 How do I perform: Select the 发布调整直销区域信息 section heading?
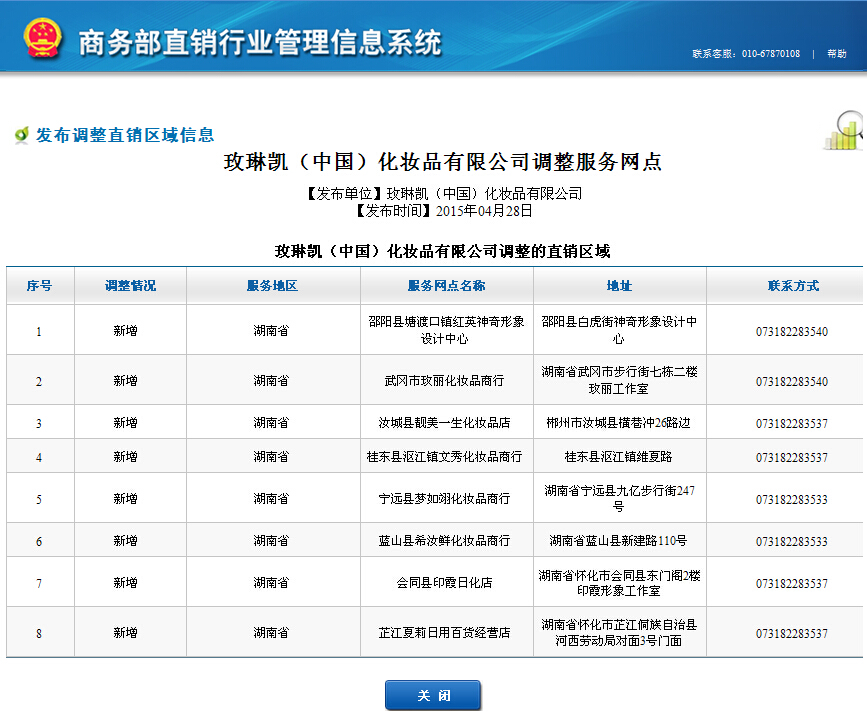point(125,135)
